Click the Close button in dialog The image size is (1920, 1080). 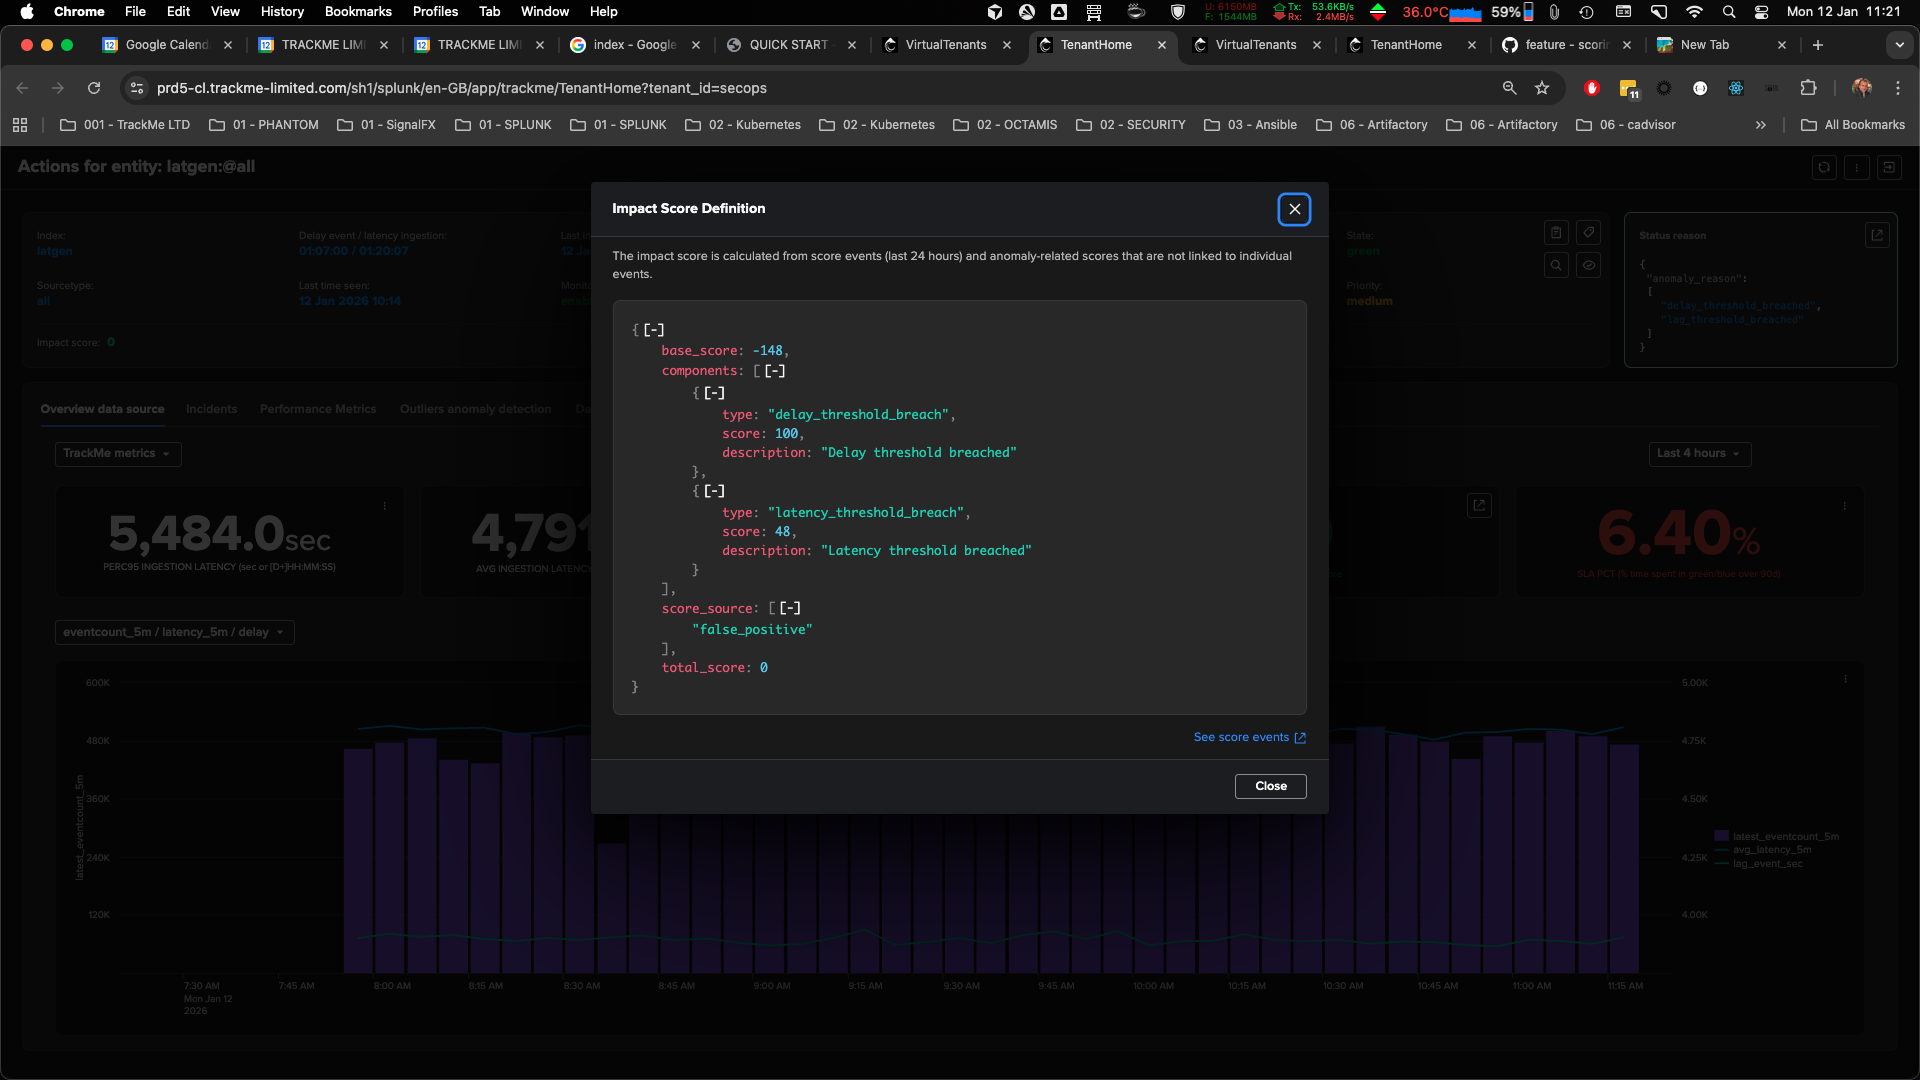point(1270,786)
